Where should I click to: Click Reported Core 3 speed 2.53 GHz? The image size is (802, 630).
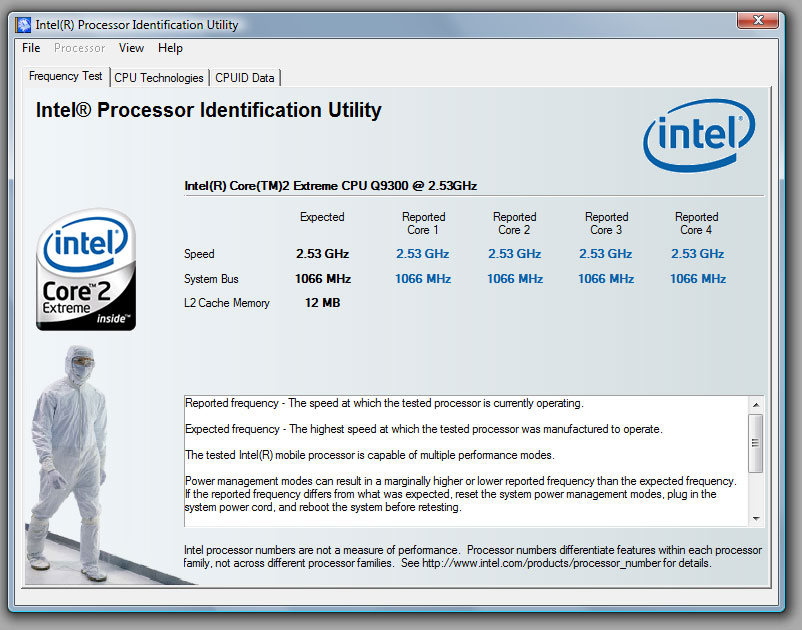point(606,254)
